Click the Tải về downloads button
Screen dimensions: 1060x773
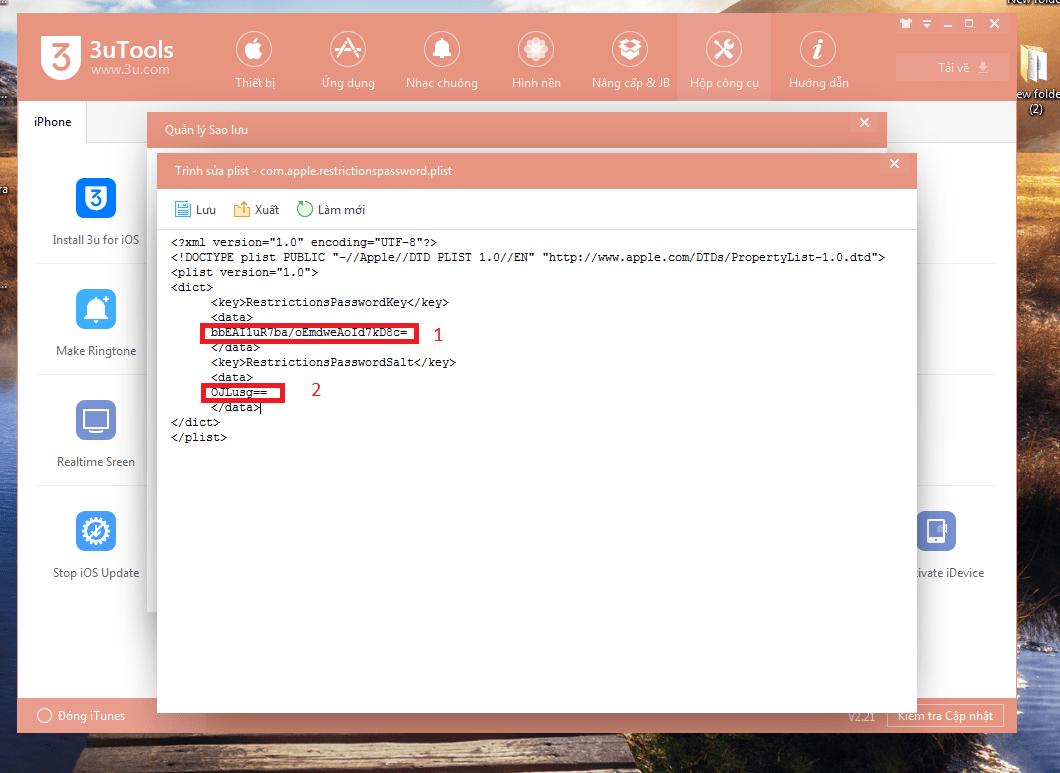tap(952, 68)
